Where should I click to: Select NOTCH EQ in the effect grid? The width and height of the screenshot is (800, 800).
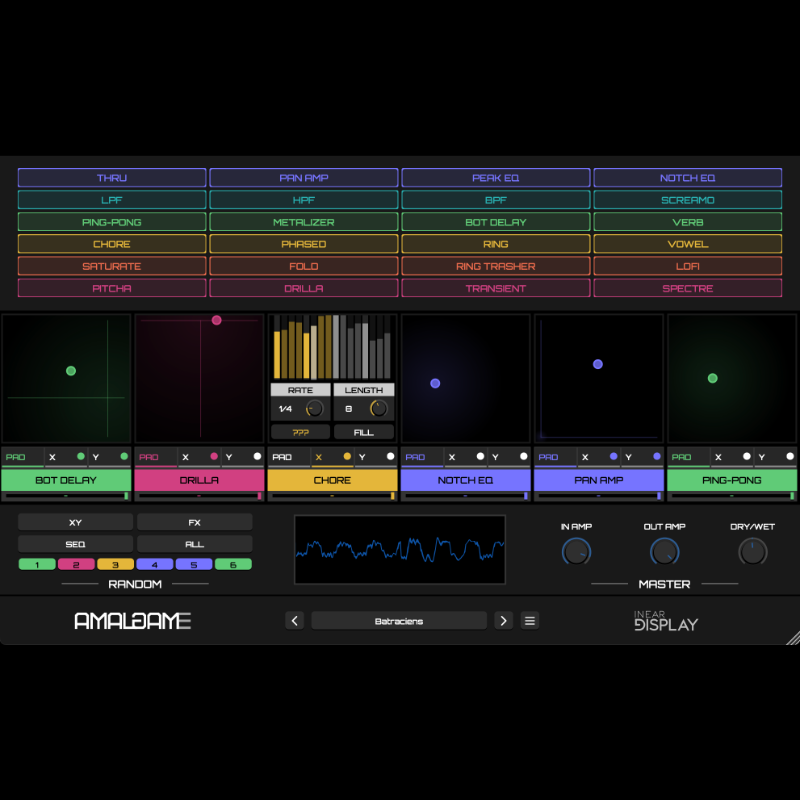click(x=687, y=178)
